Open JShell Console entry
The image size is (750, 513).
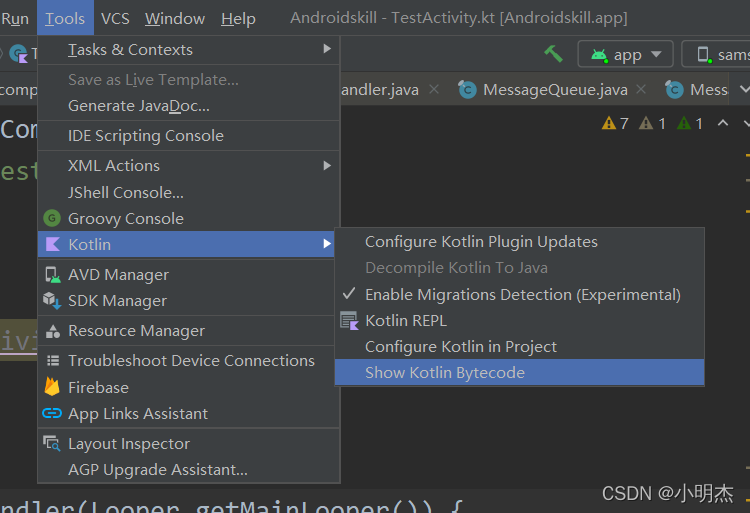click(188, 193)
